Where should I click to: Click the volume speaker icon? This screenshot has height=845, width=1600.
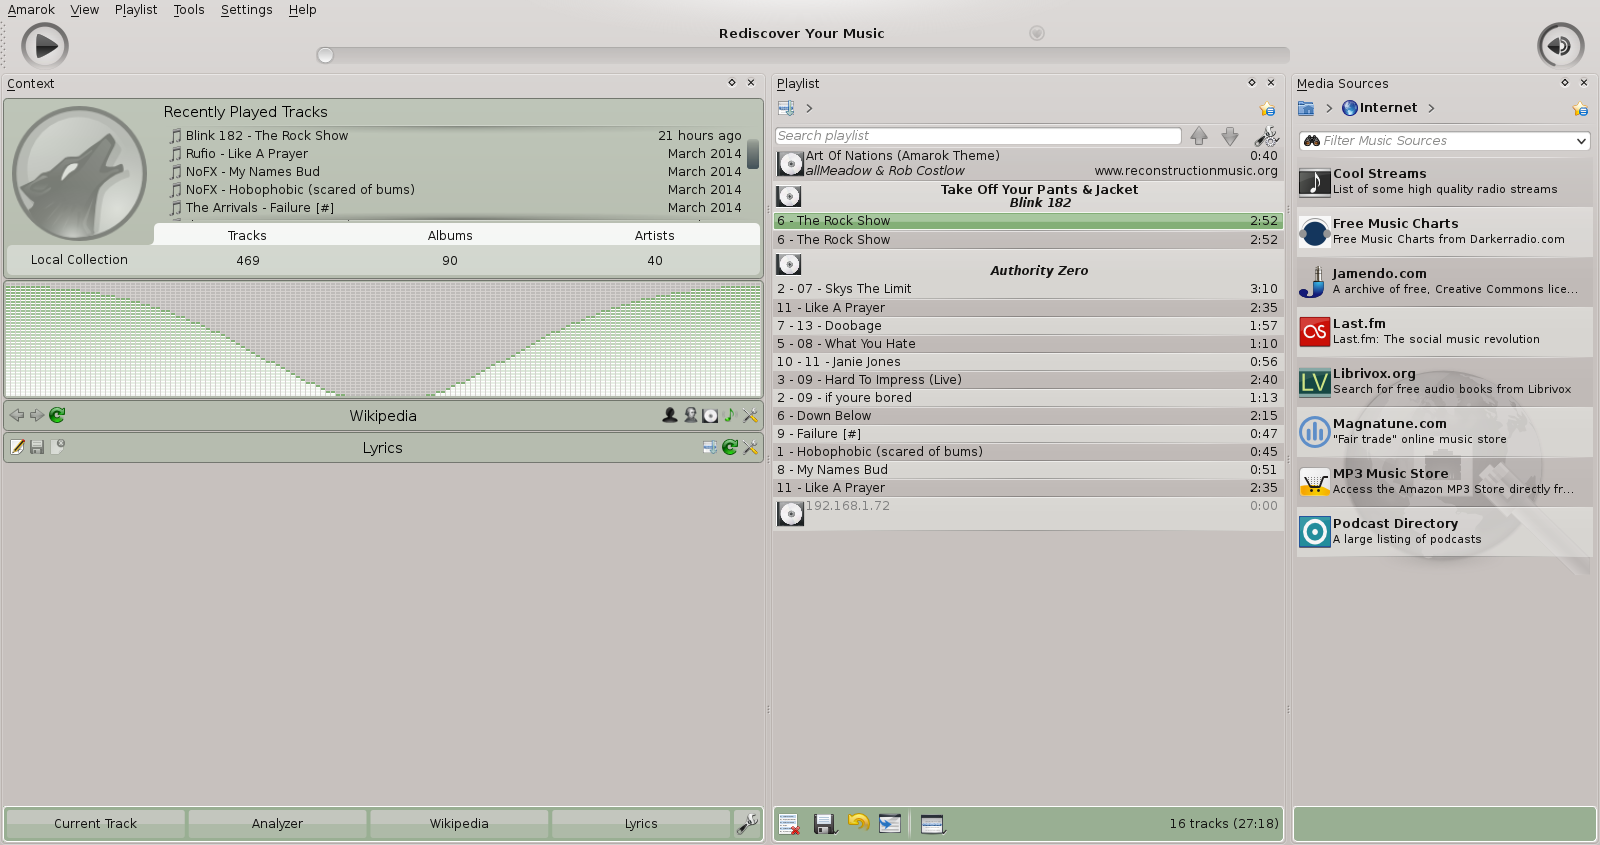1560,46
